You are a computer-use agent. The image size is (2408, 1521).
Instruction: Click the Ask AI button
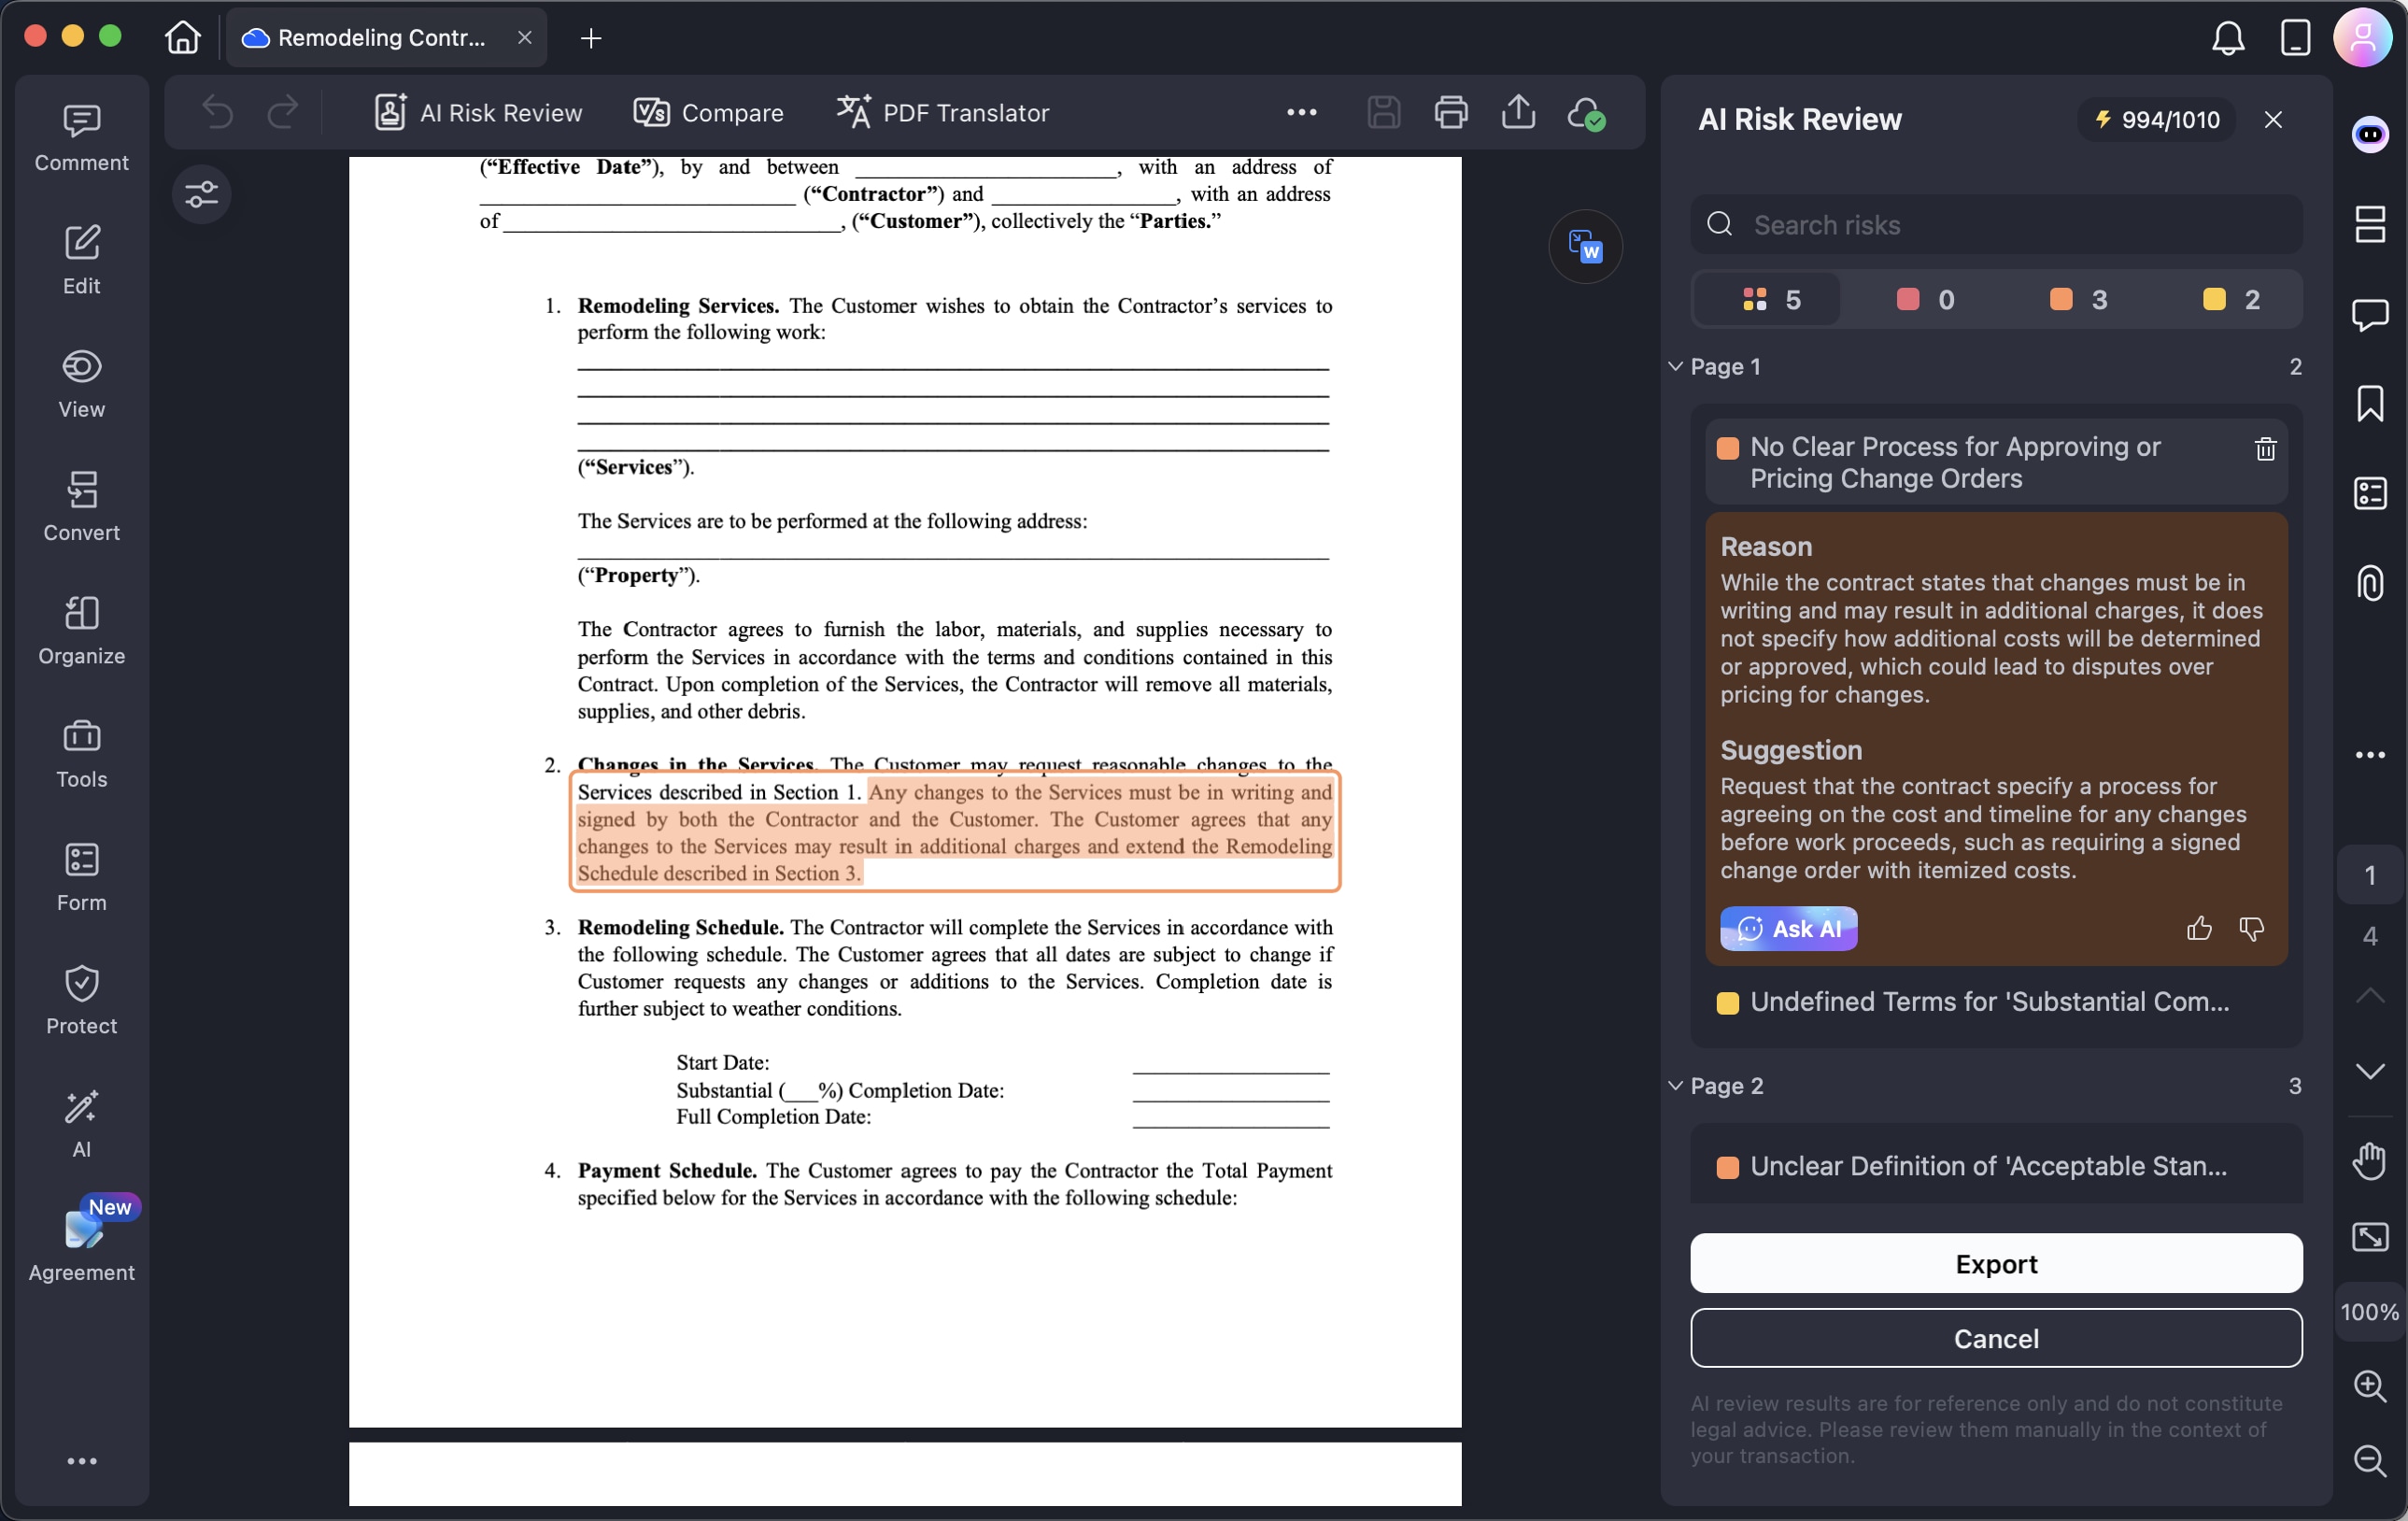tap(1788, 929)
